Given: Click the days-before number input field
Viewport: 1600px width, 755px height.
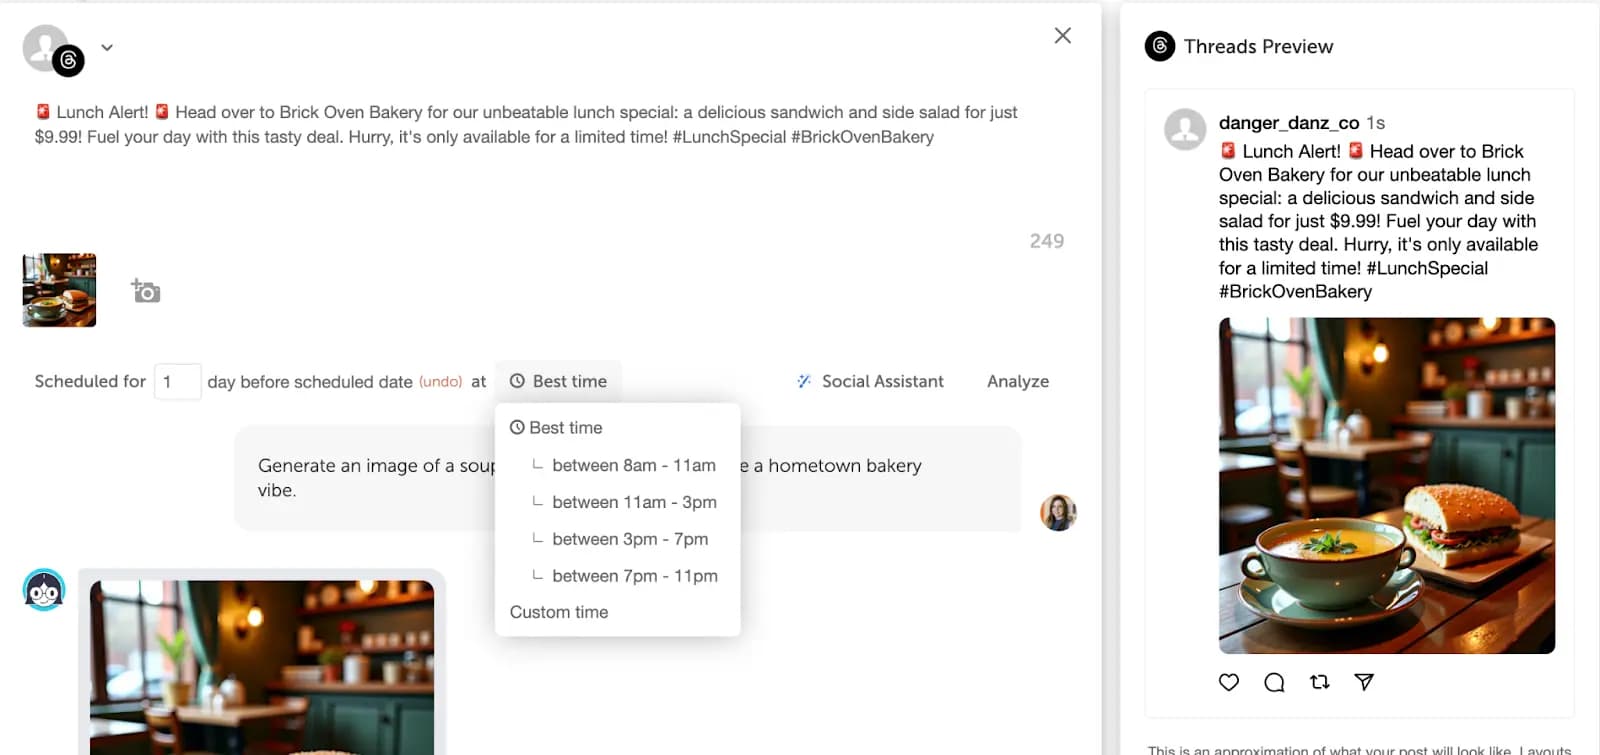Looking at the screenshot, I should pyautogui.click(x=177, y=381).
